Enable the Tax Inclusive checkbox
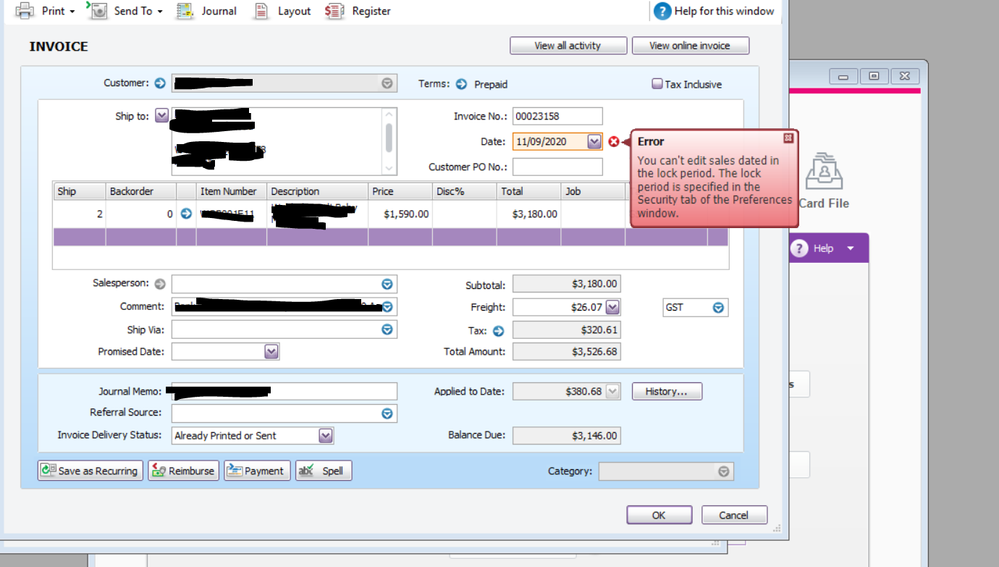This screenshot has height=567, width=999. click(657, 84)
